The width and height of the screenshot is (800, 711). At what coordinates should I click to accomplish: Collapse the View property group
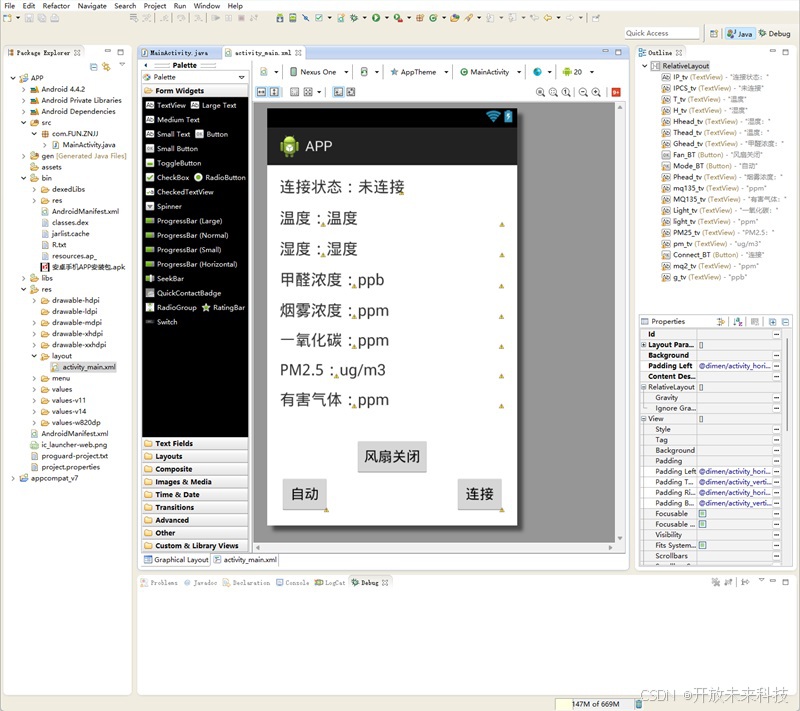tap(643, 419)
